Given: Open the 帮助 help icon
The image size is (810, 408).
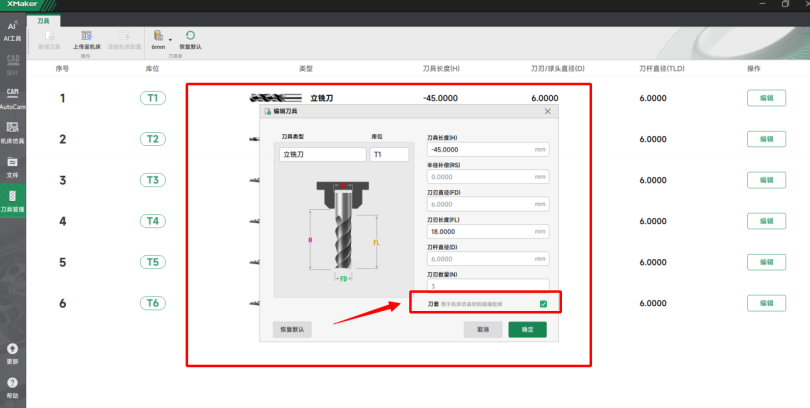Looking at the screenshot, I should tap(12, 386).
